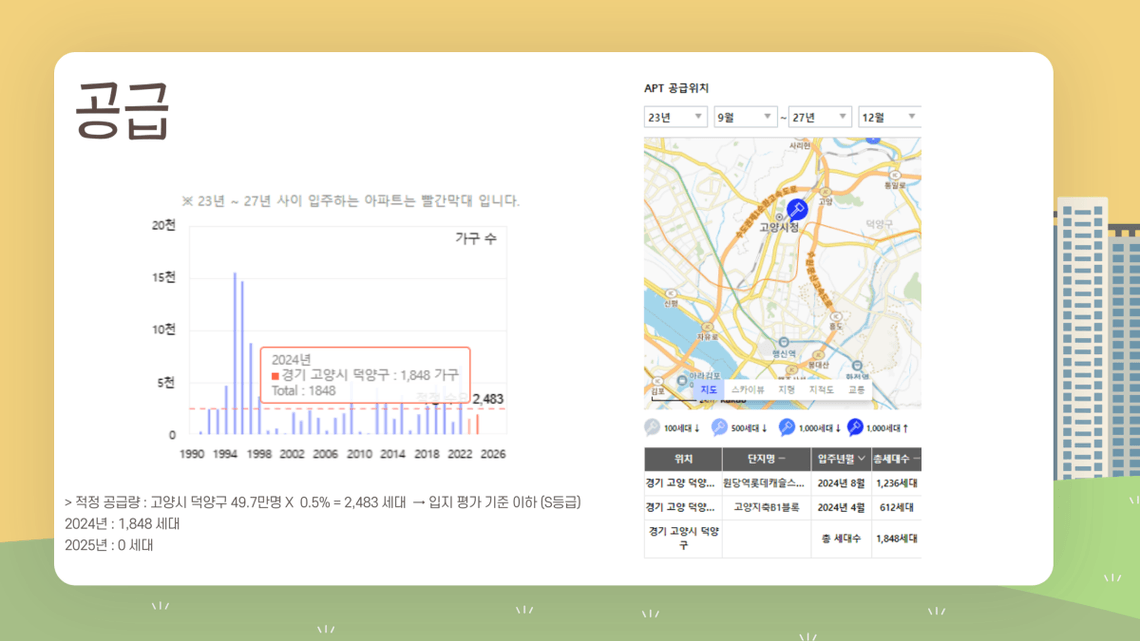The height and width of the screenshot is (641, 1140).
Task: Click the 공급 slide title
Action: coord(122,110)
